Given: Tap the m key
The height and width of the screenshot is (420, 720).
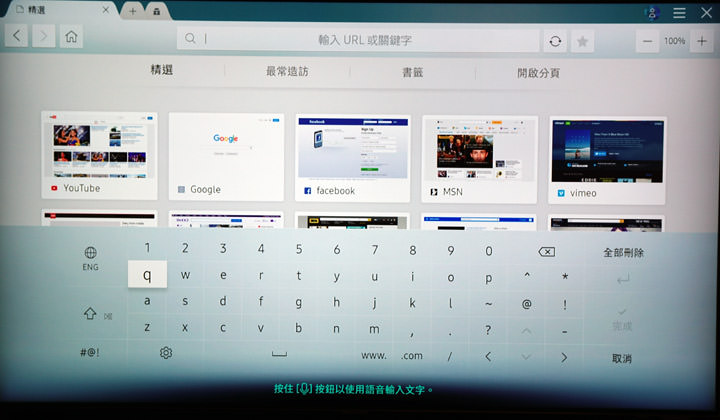Looking at the screenshot, I should click(374, 329).
